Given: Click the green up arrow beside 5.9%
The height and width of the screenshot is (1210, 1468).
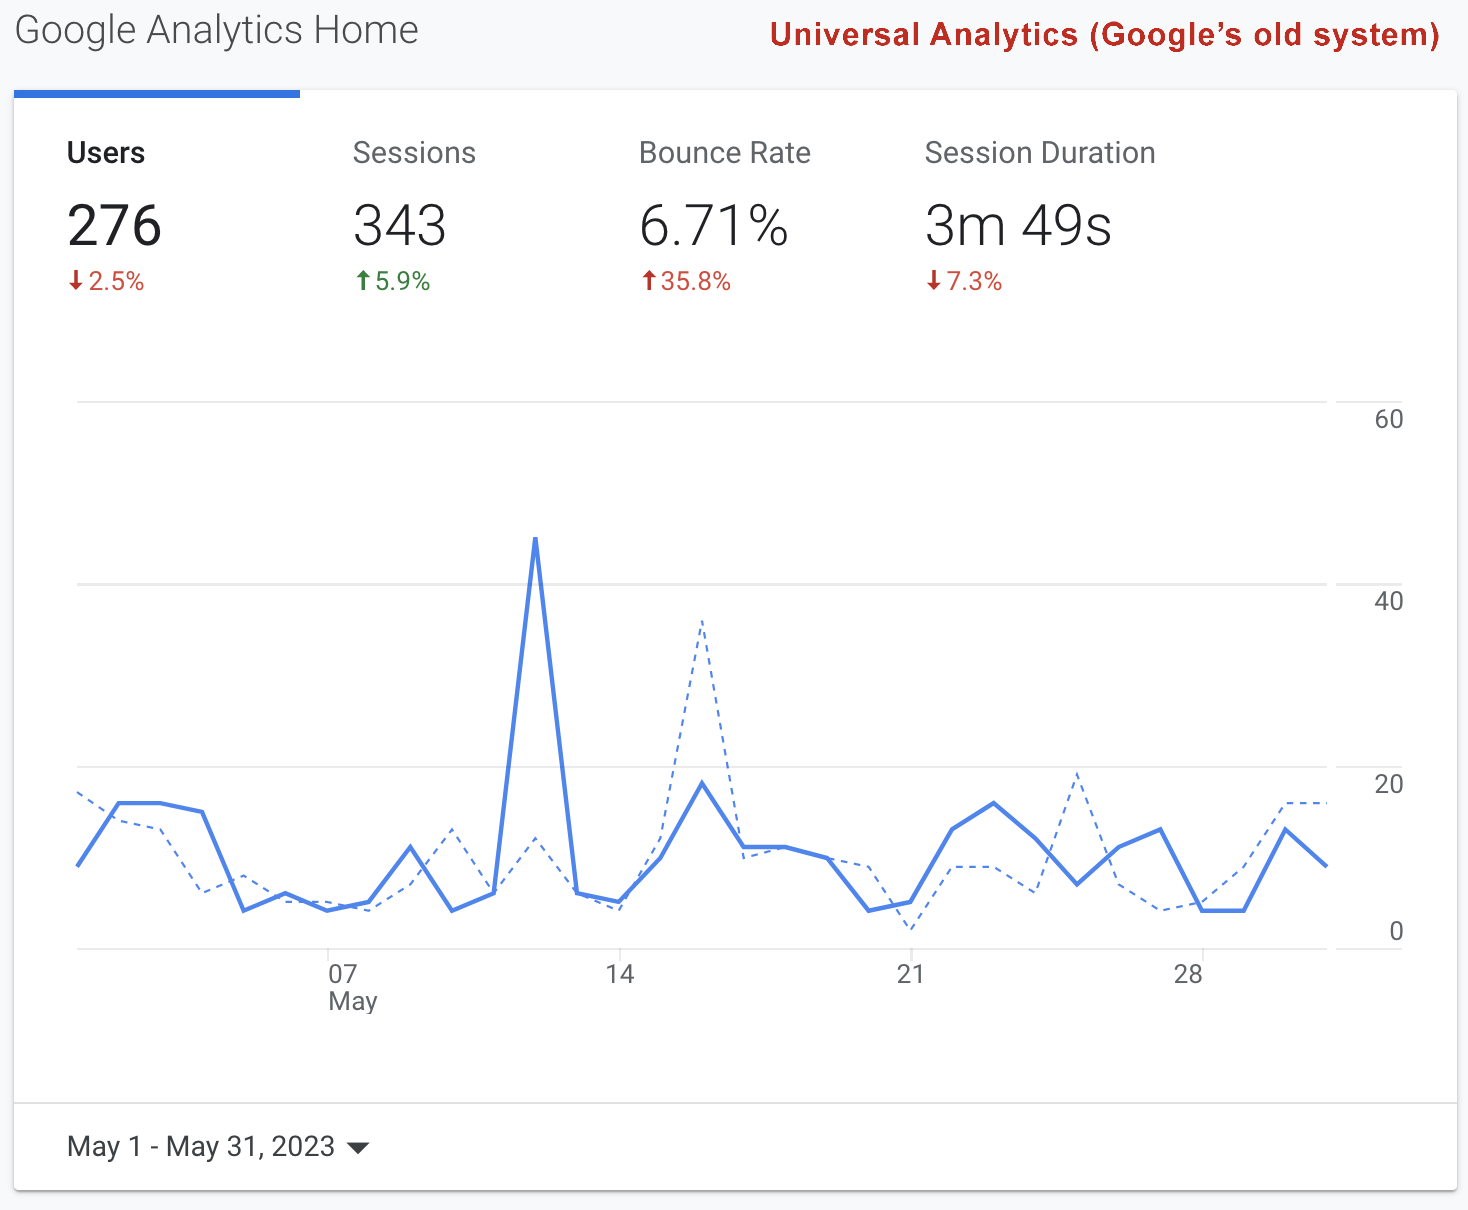Looking at the screenshot, I should tap(363, 281).
